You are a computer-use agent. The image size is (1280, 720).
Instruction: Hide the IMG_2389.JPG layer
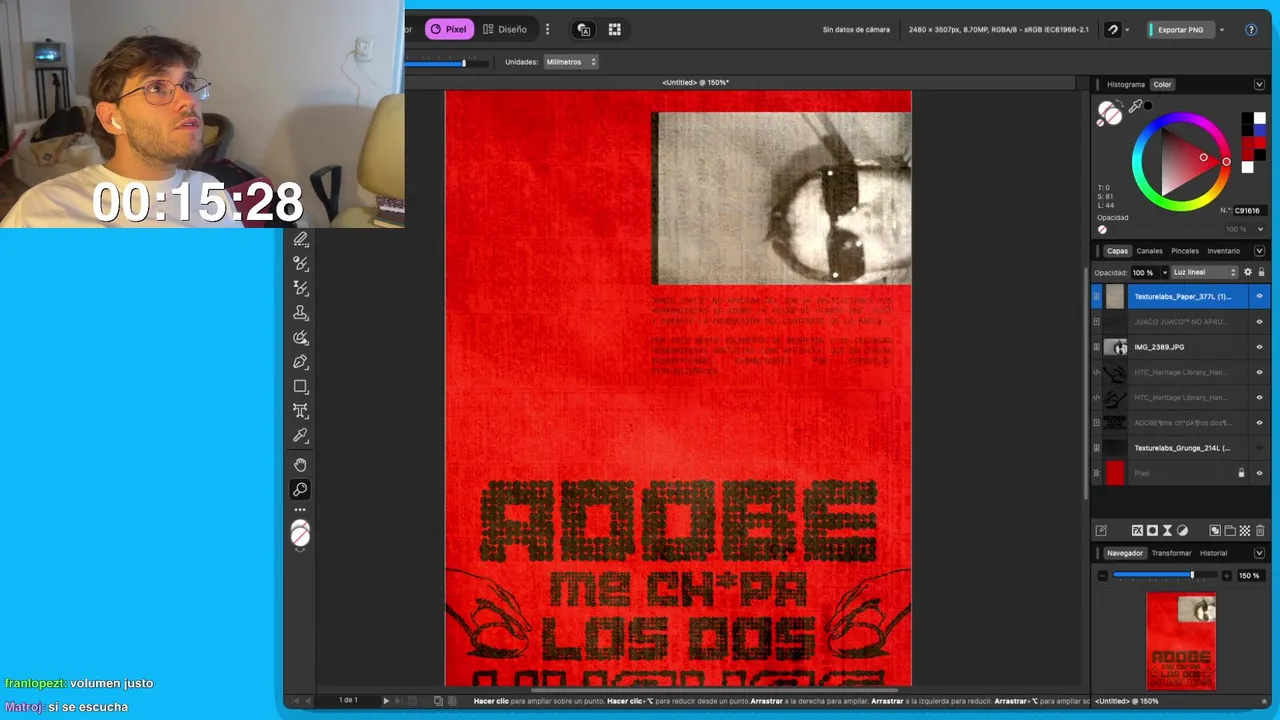click(x=1259, y=347)
